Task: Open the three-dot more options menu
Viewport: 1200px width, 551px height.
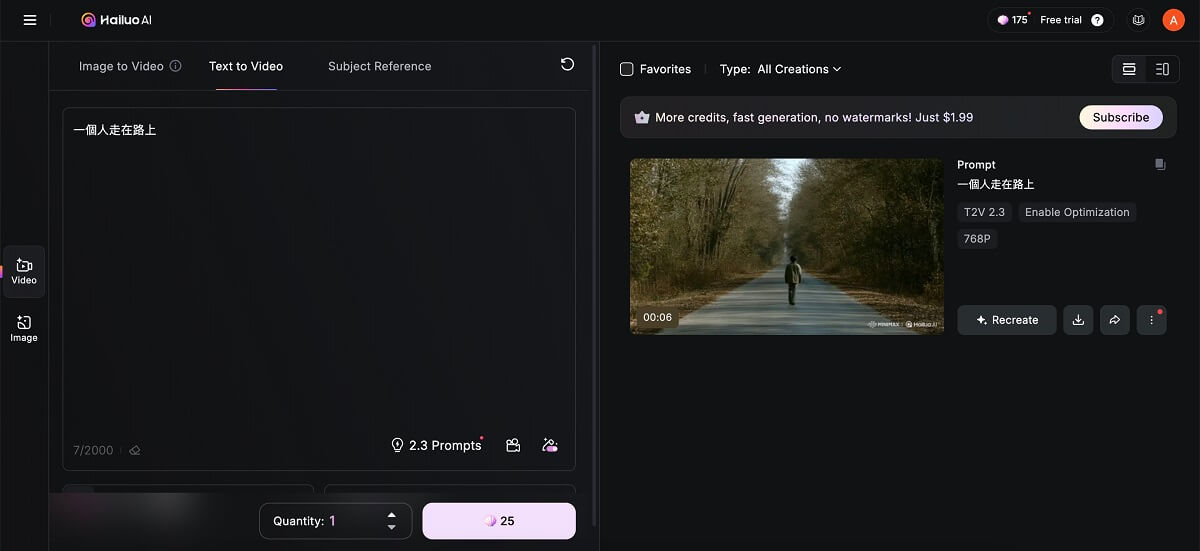Action: [x=1152, y=320]
